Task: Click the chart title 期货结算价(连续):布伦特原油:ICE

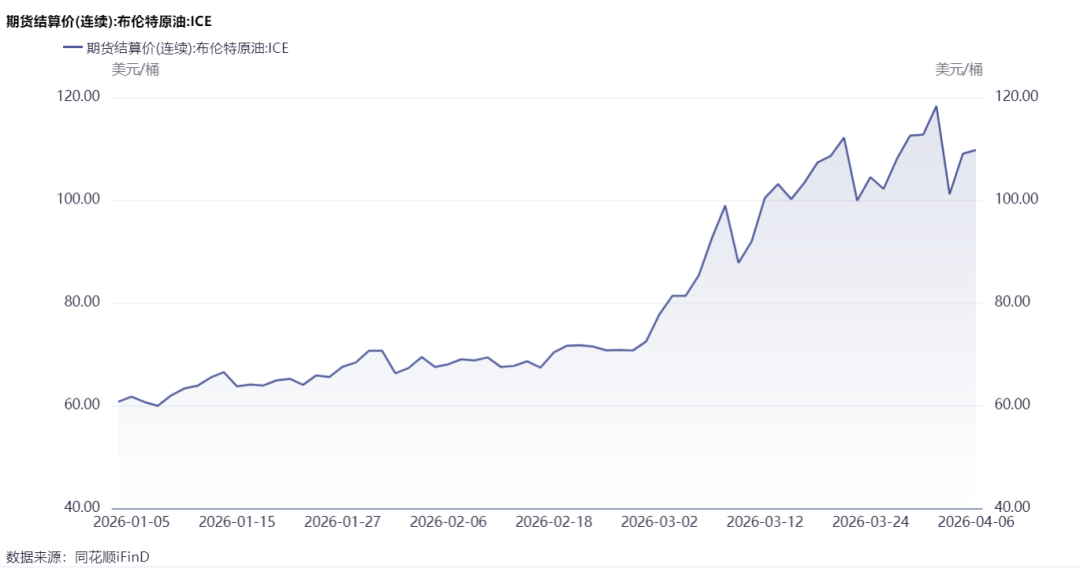Action: (109, 22)
